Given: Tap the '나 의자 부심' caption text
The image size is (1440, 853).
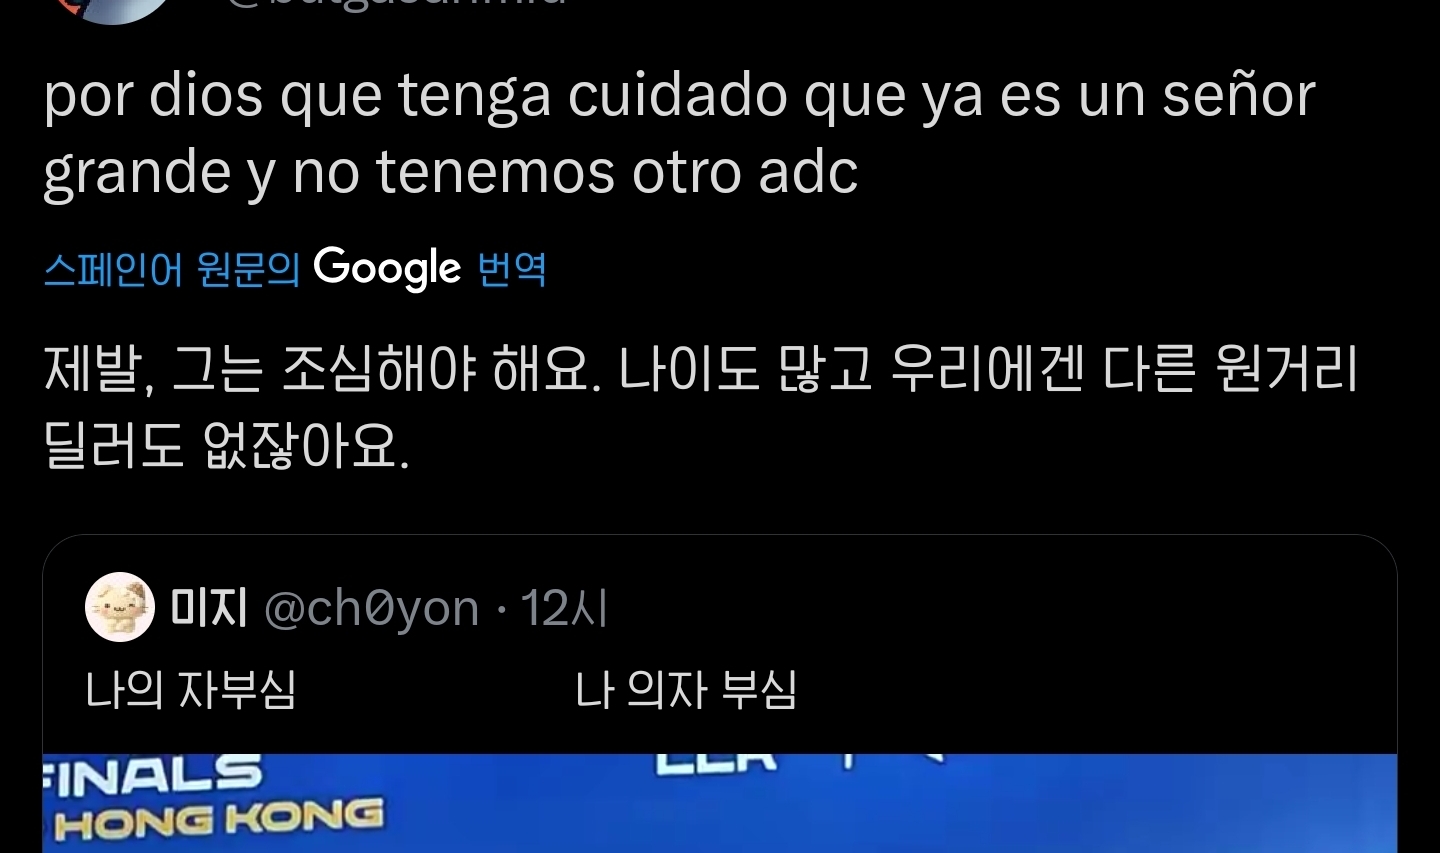Looking at the screenshot, I should coord(686,689).
